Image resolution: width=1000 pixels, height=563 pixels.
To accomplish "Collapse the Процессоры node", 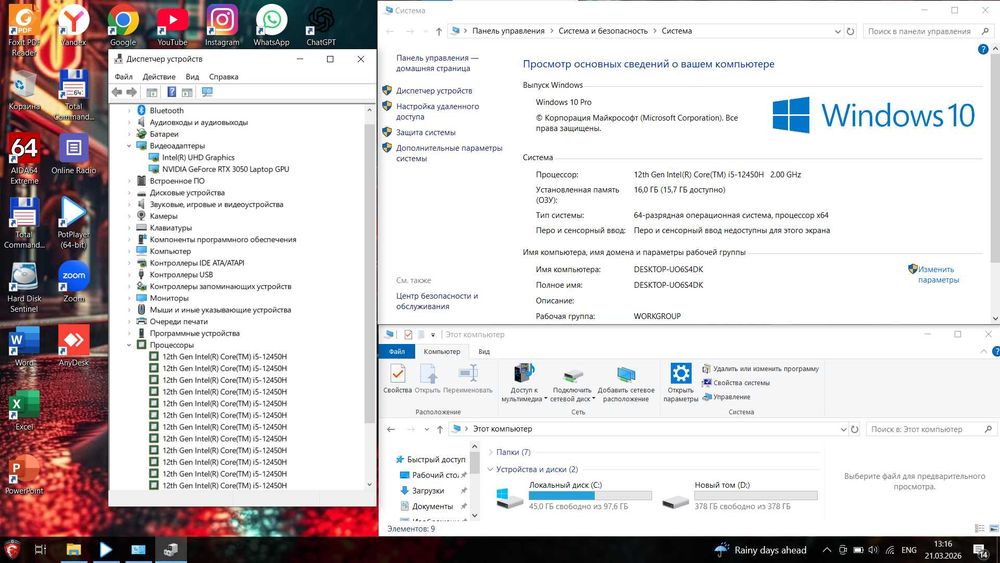I will [x=129, y=345].
